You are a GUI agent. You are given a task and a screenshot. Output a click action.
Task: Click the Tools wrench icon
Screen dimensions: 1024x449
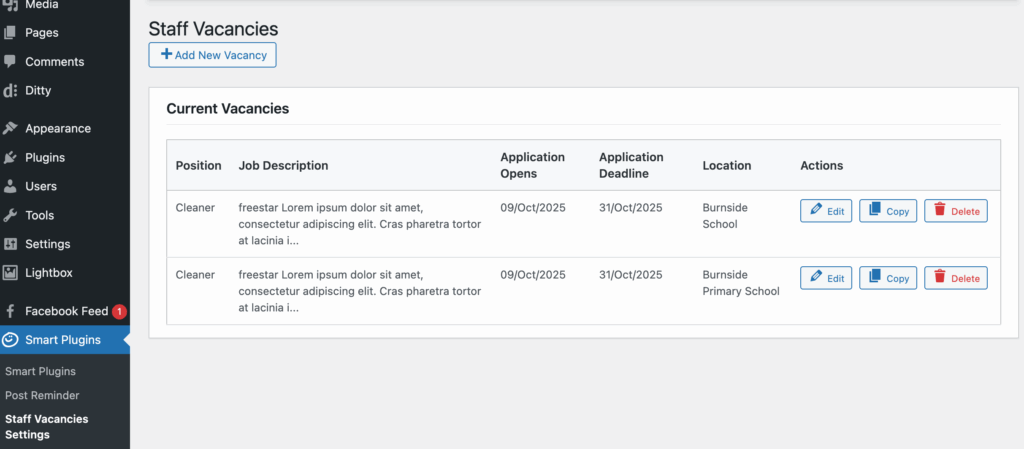pyautogui.click(x=10, y=216)
